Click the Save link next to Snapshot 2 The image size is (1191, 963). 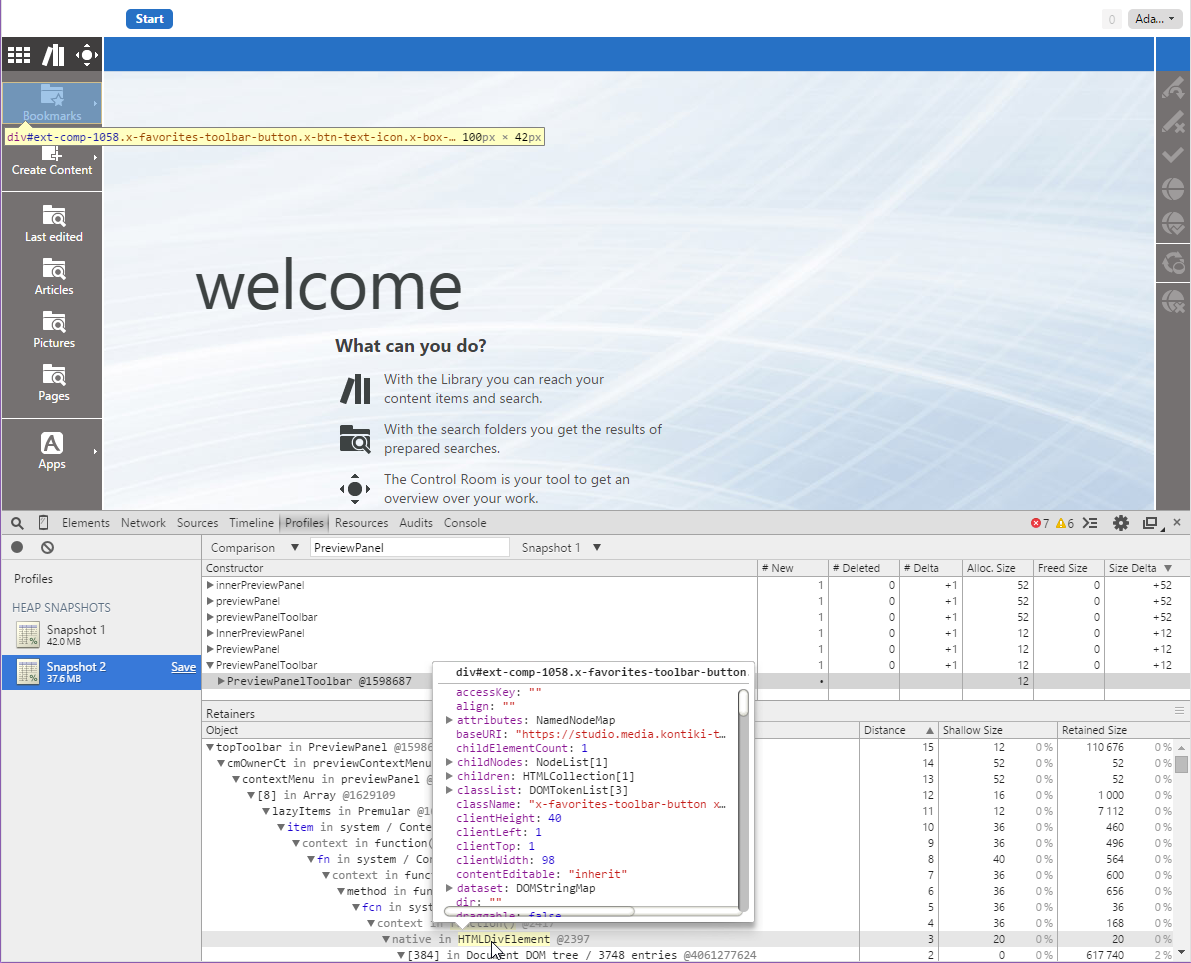(x=183, y=666)
